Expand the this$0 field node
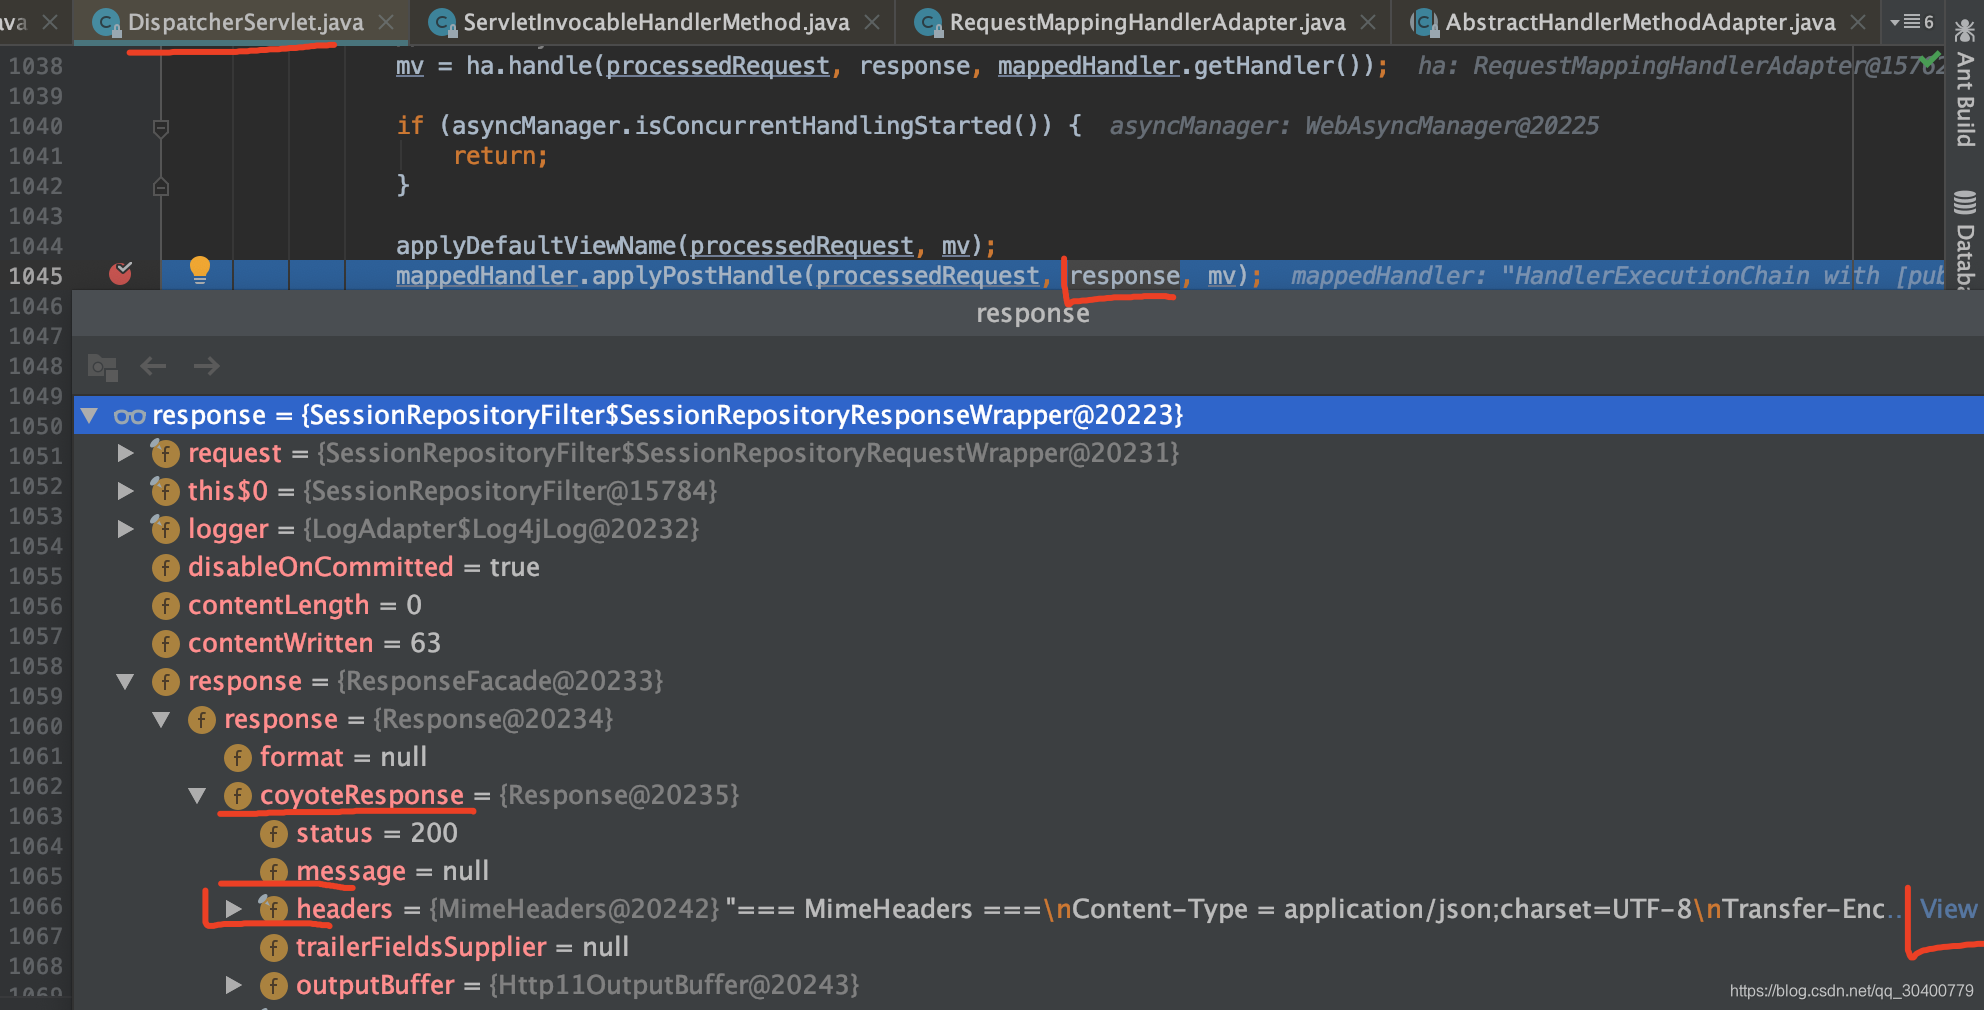Viewport: 1984px width, 1010px height. point(125,491)
